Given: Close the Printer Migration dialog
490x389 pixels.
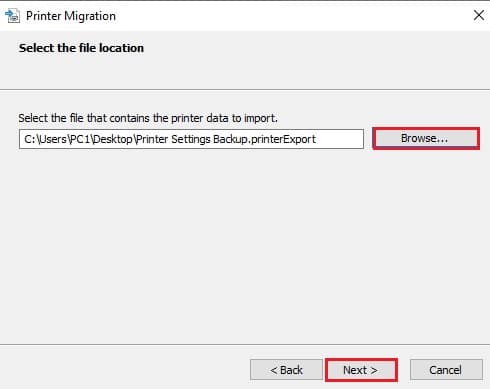Looking at the screenshot, I should [479, 15].
